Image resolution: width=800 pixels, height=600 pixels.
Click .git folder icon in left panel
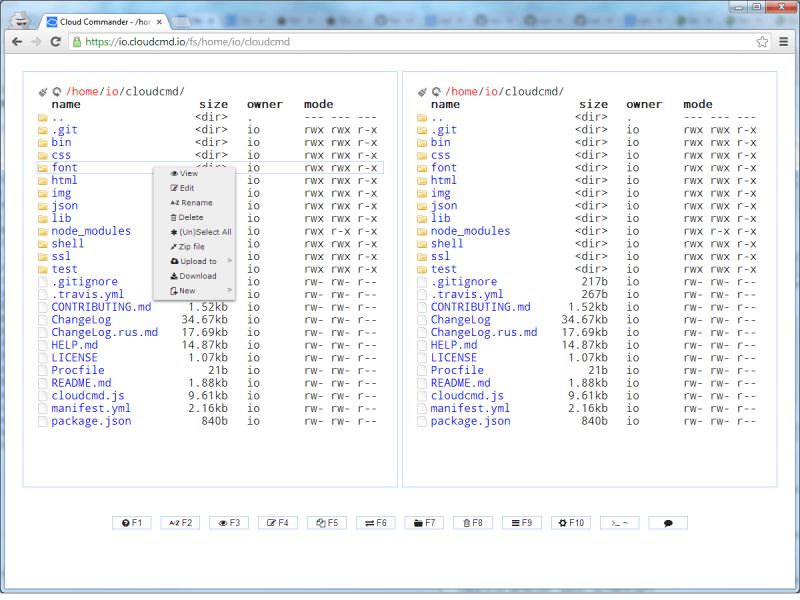43,130
